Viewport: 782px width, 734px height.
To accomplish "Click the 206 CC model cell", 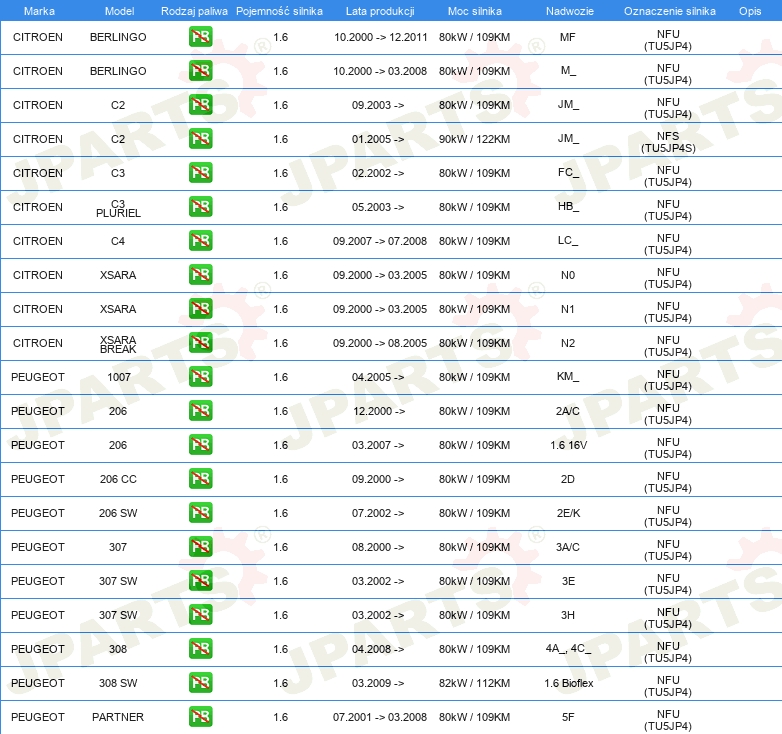I will pyautogui.click(x=118, y=479).
